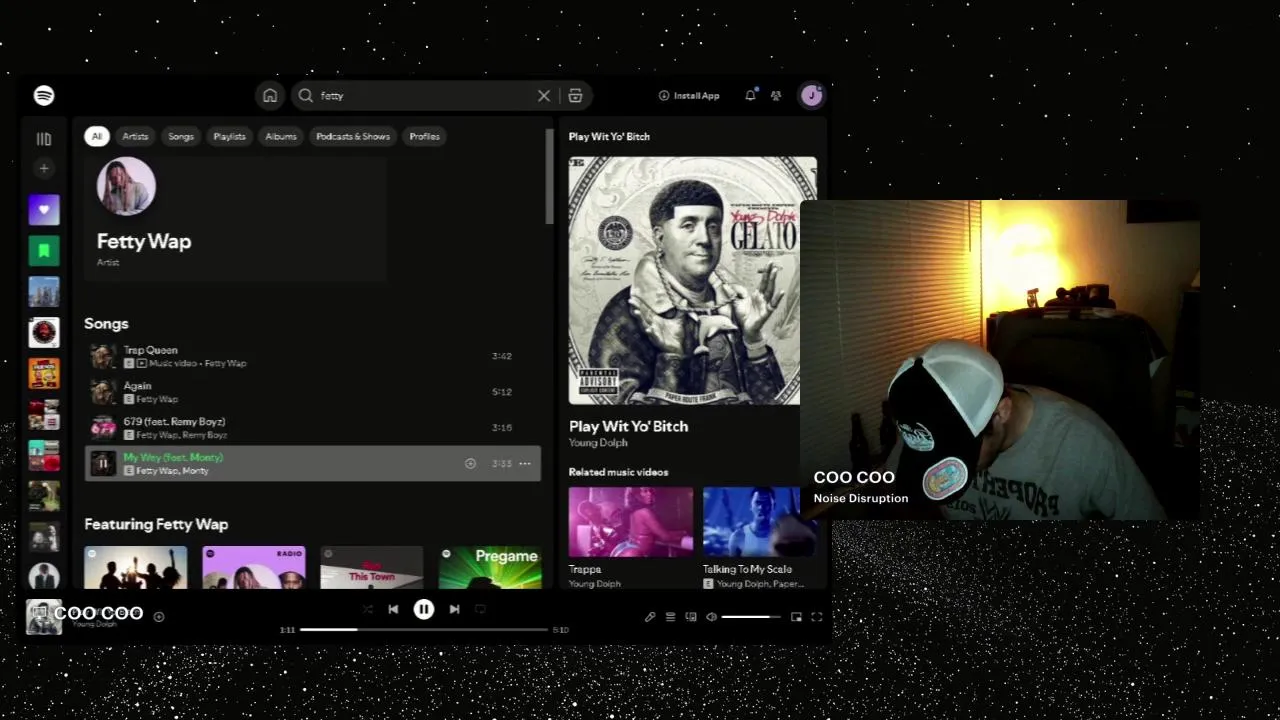
Task: Add current track to Liked Songs
Action: tap(159, 617)
